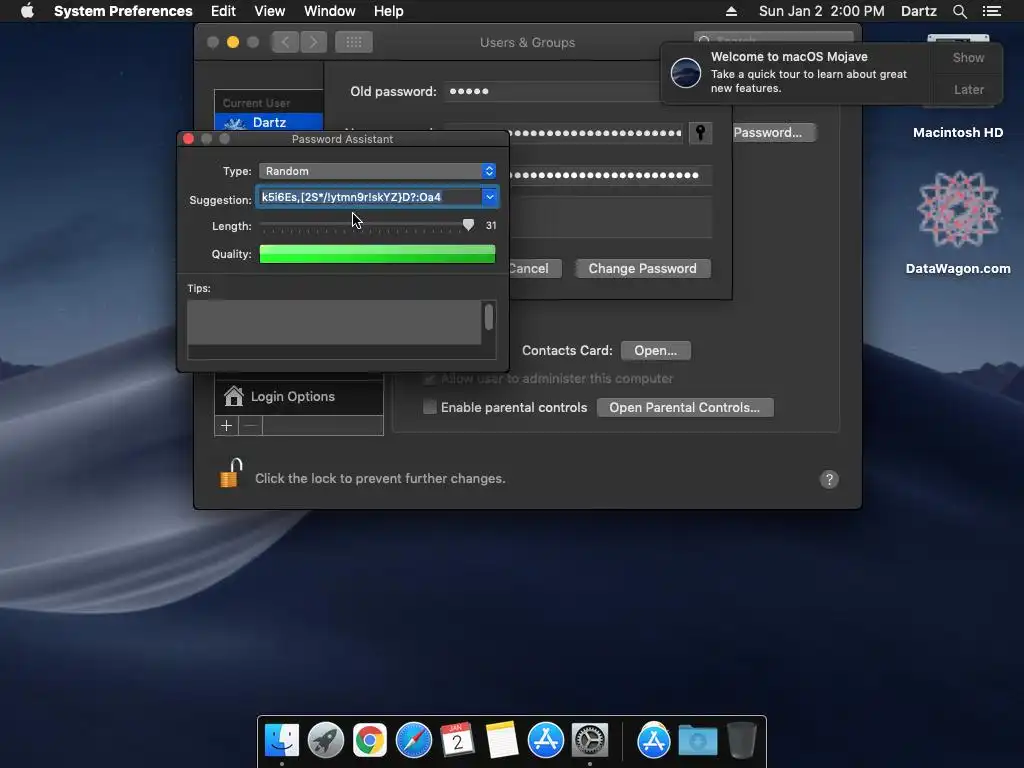
Task: Open the Edit menu
Action: click(223, 11)
